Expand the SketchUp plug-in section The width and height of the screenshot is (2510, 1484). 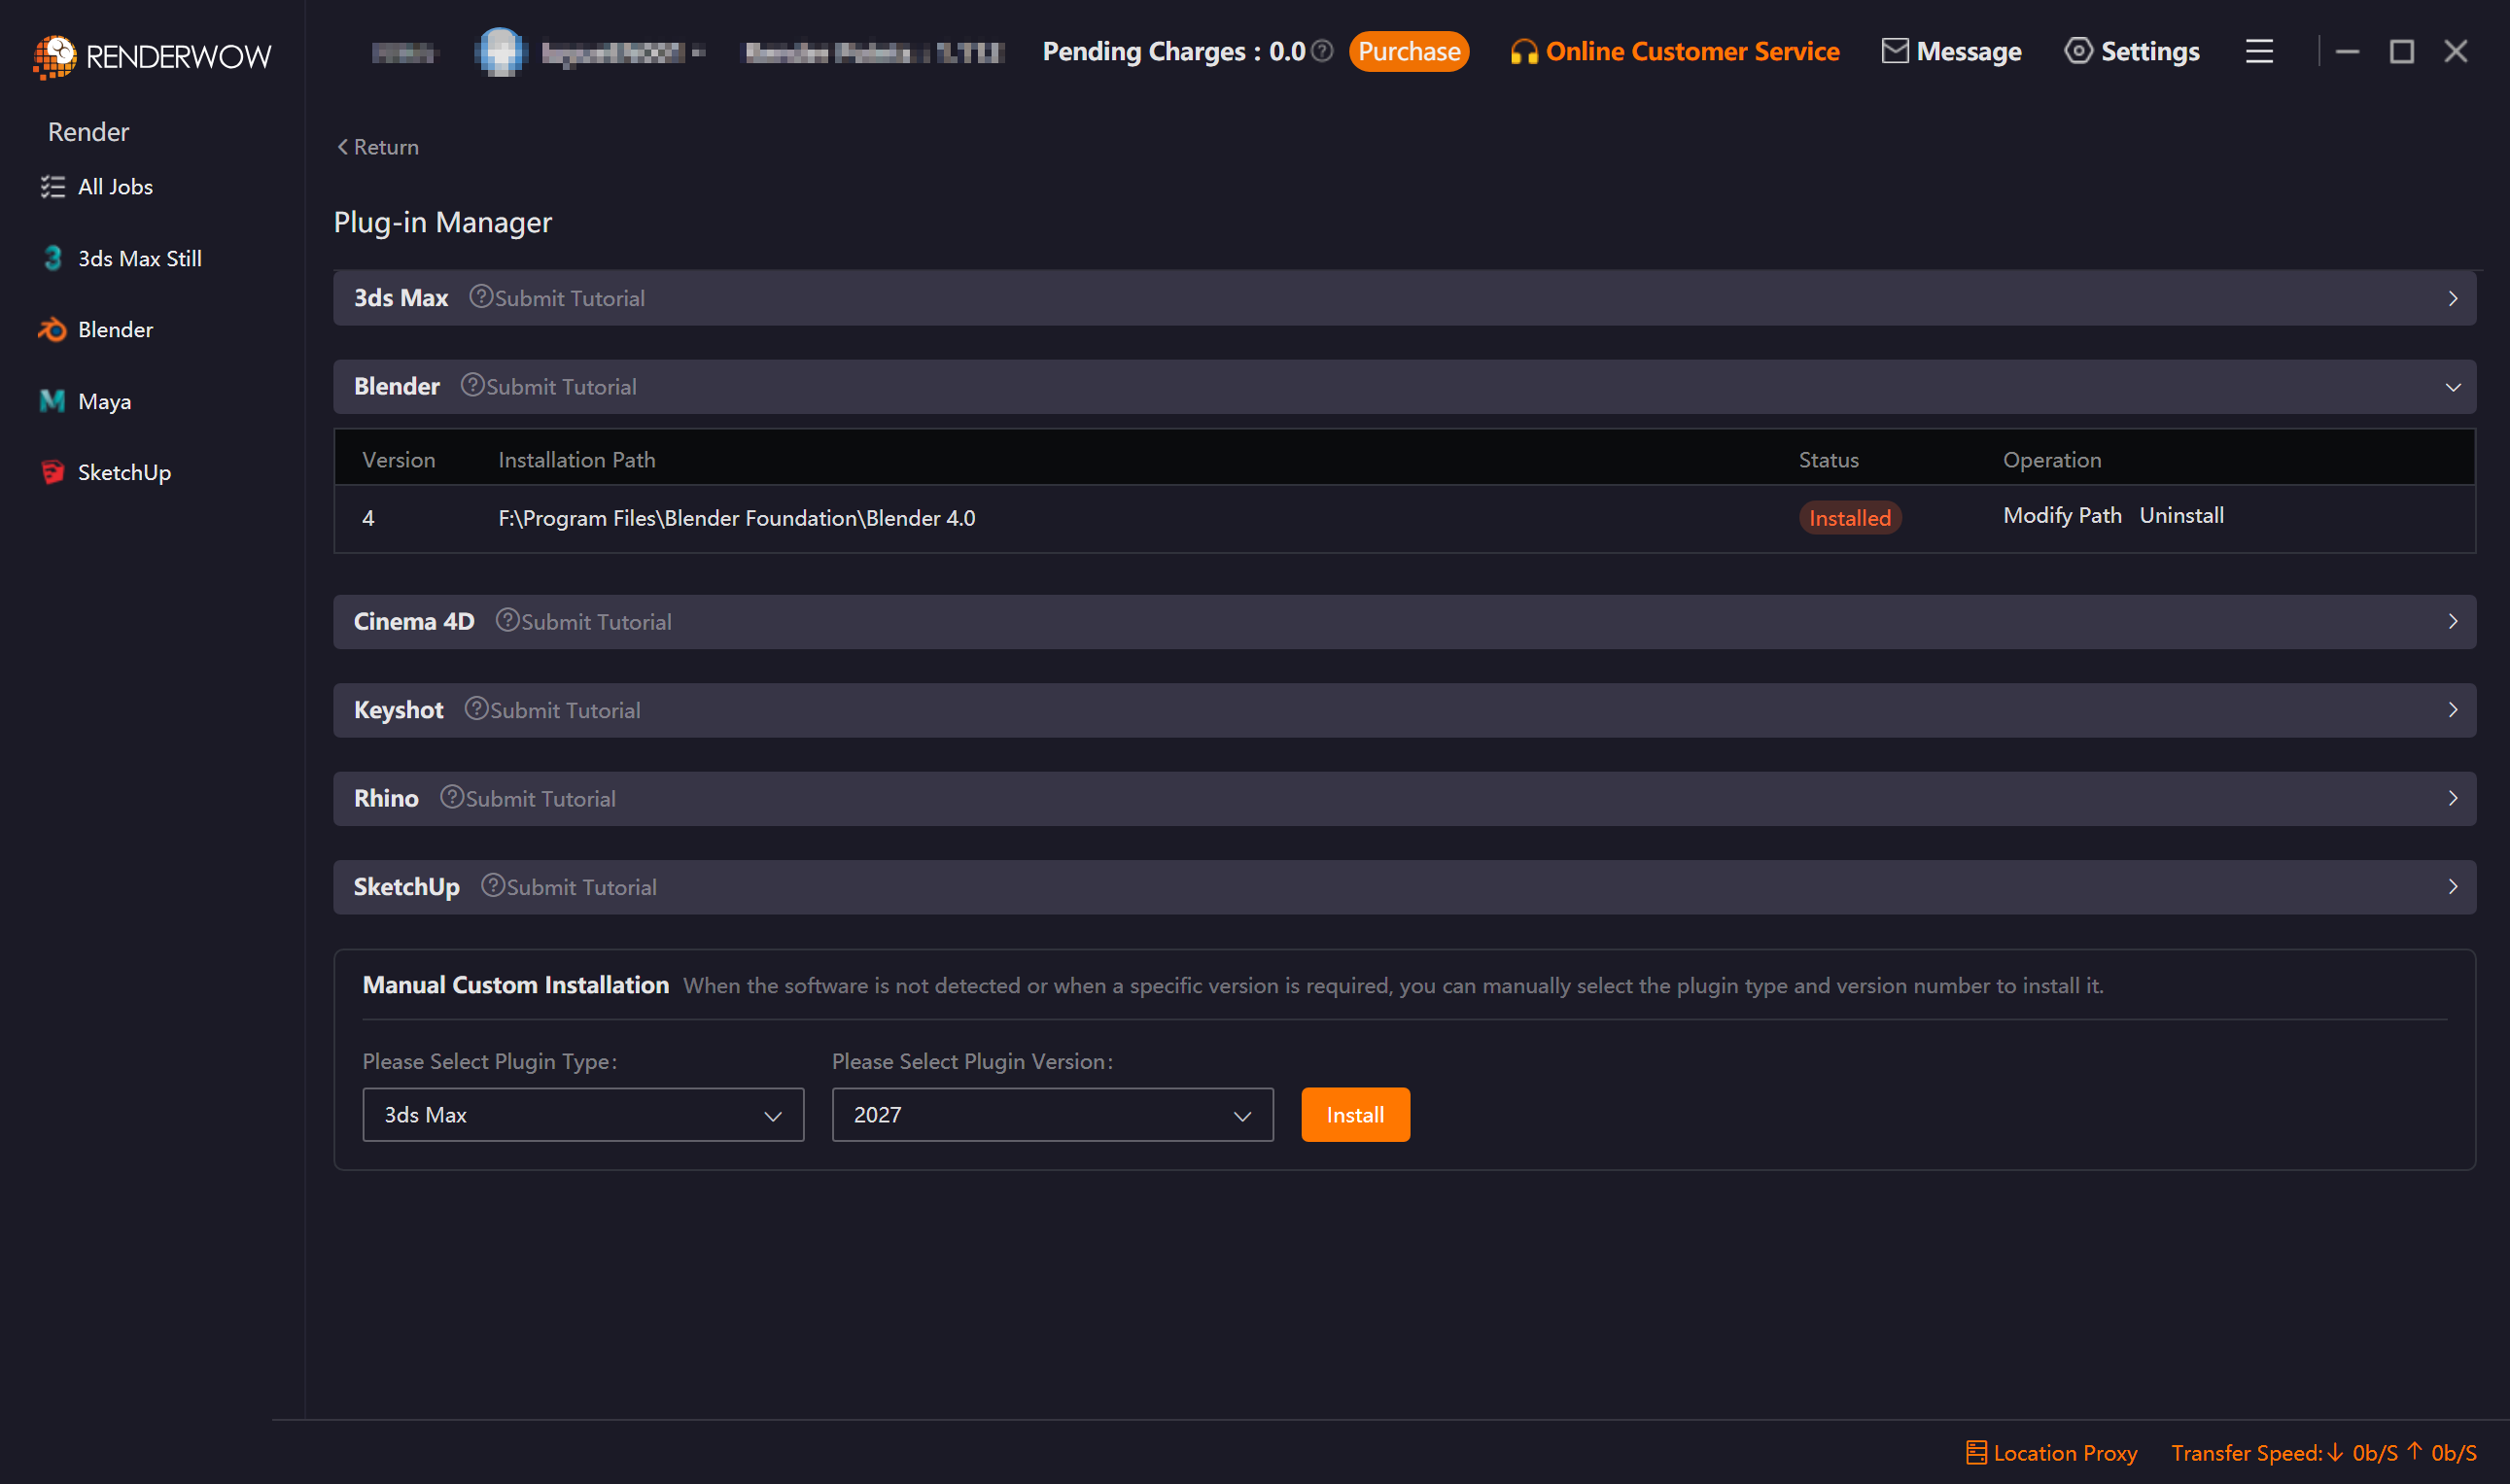coord(2453,887)
